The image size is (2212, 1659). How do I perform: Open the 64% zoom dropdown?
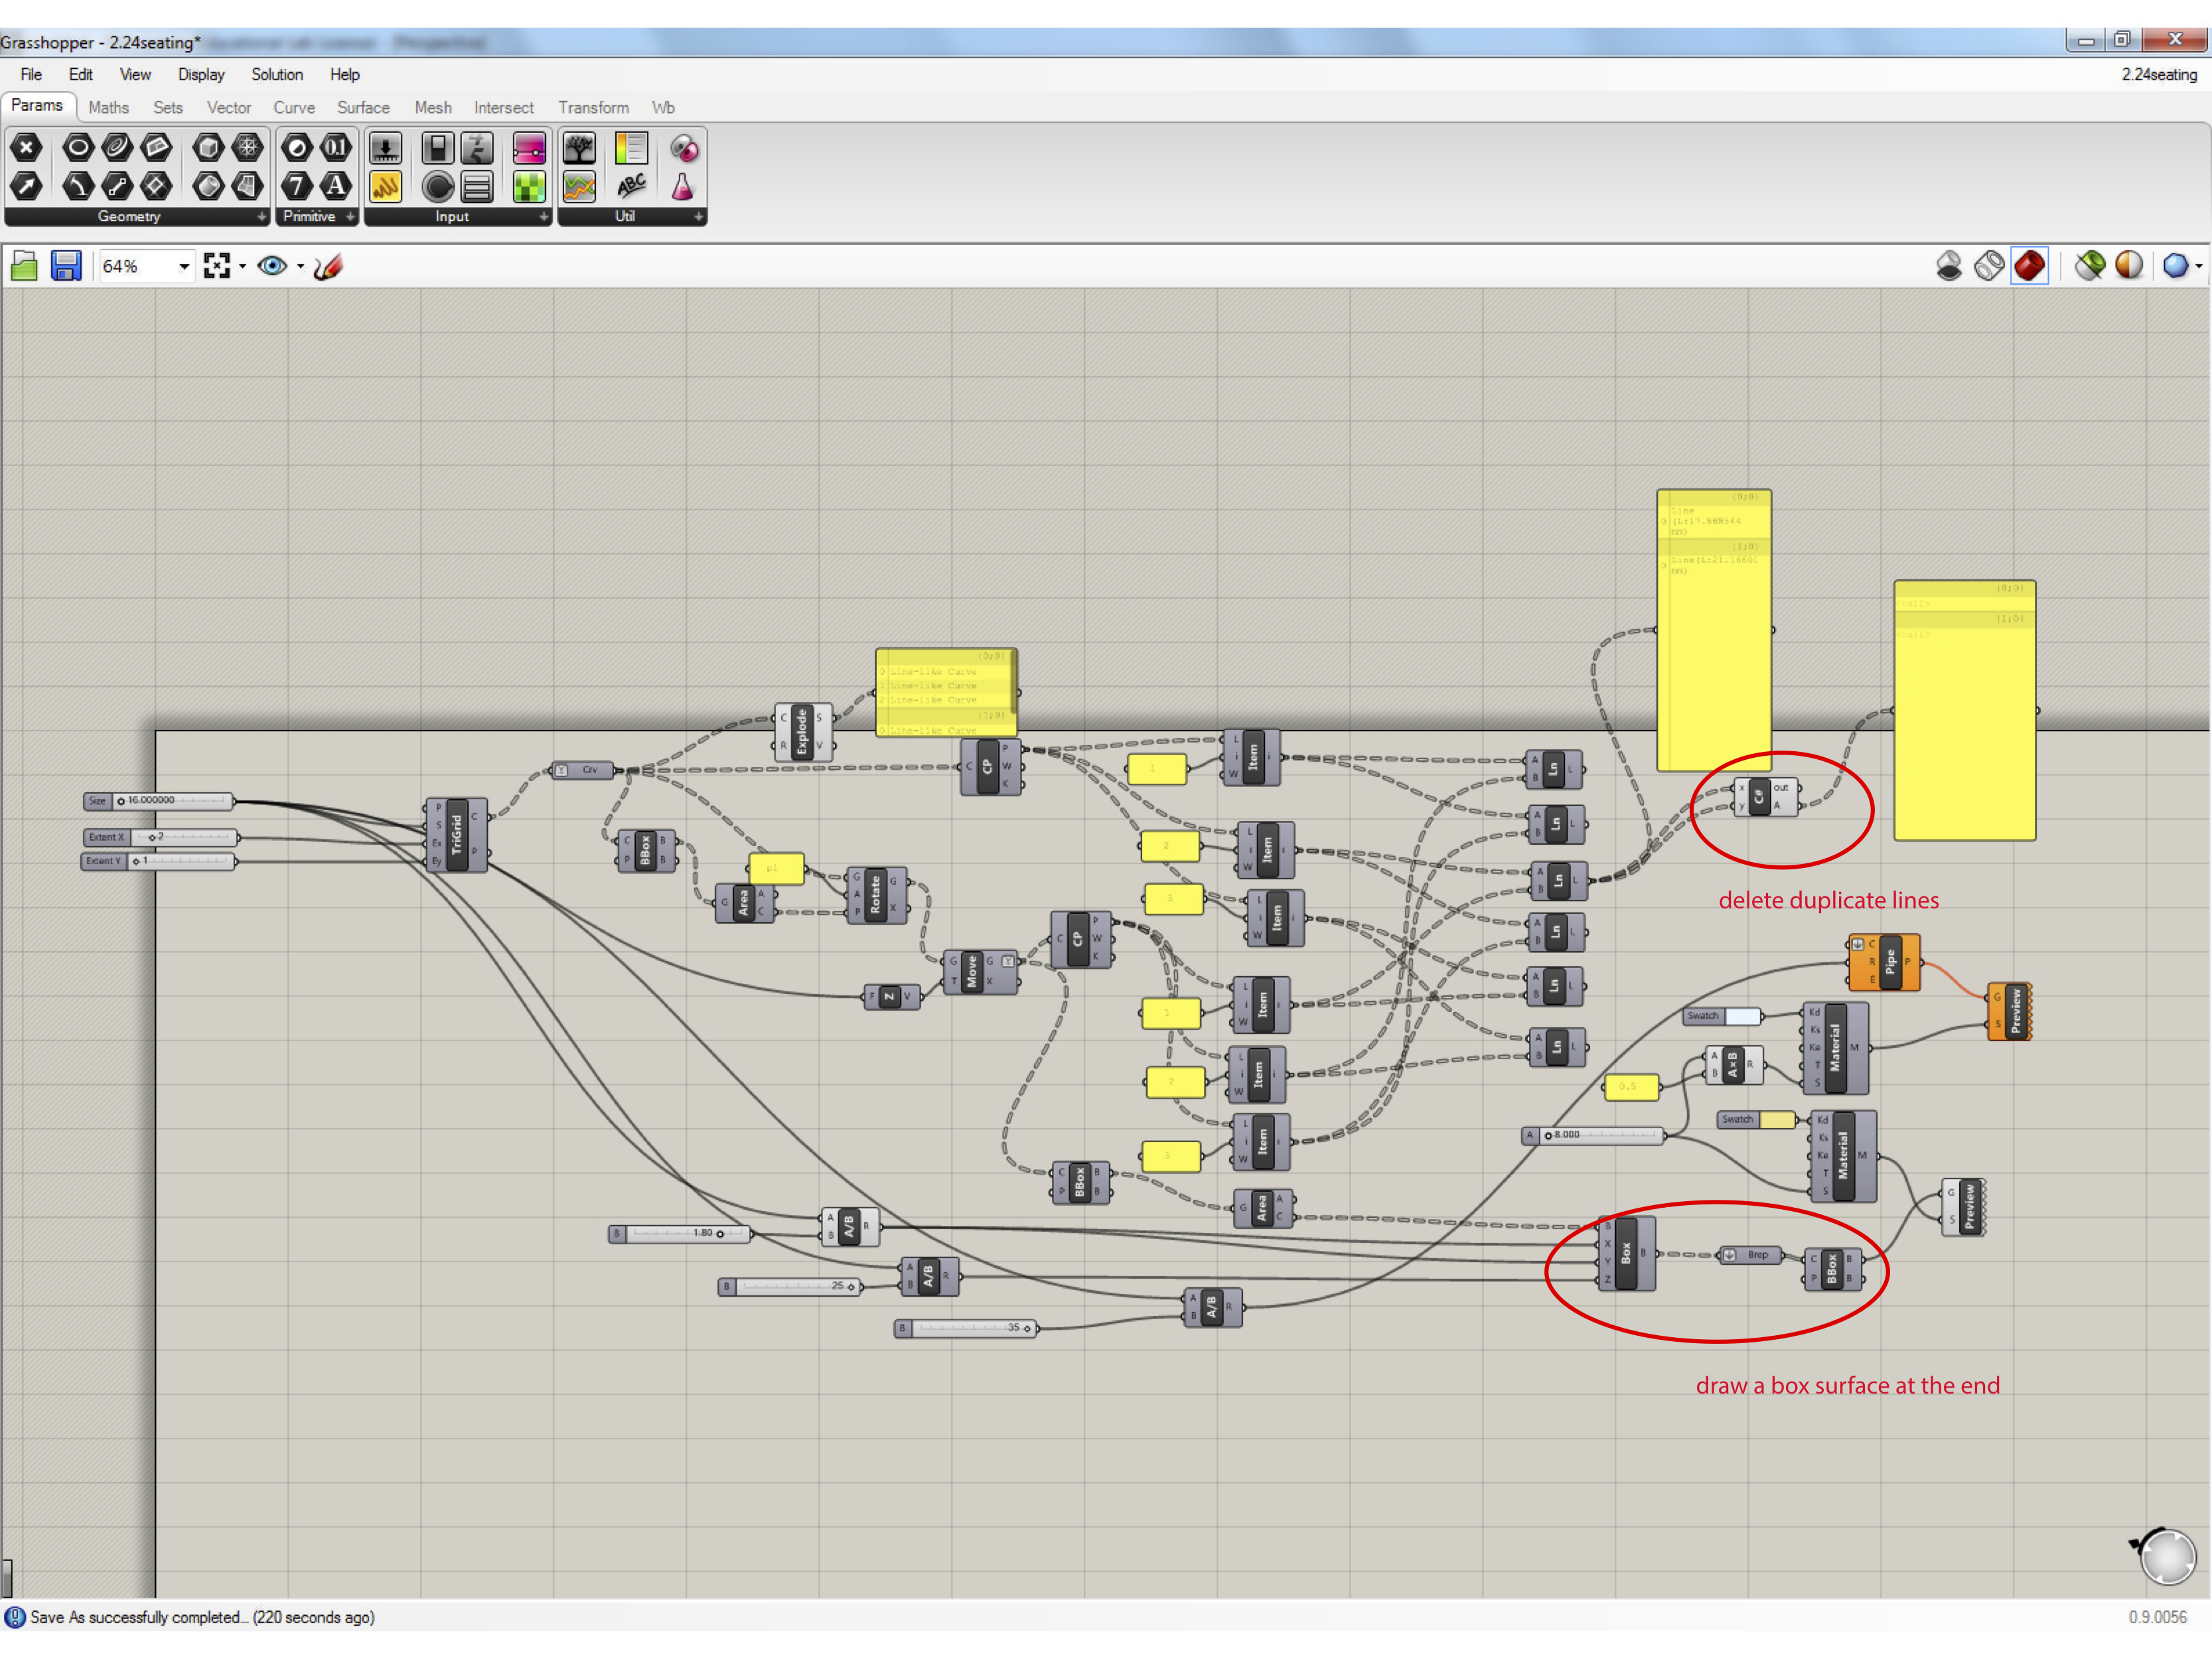[x=184, y=266]
